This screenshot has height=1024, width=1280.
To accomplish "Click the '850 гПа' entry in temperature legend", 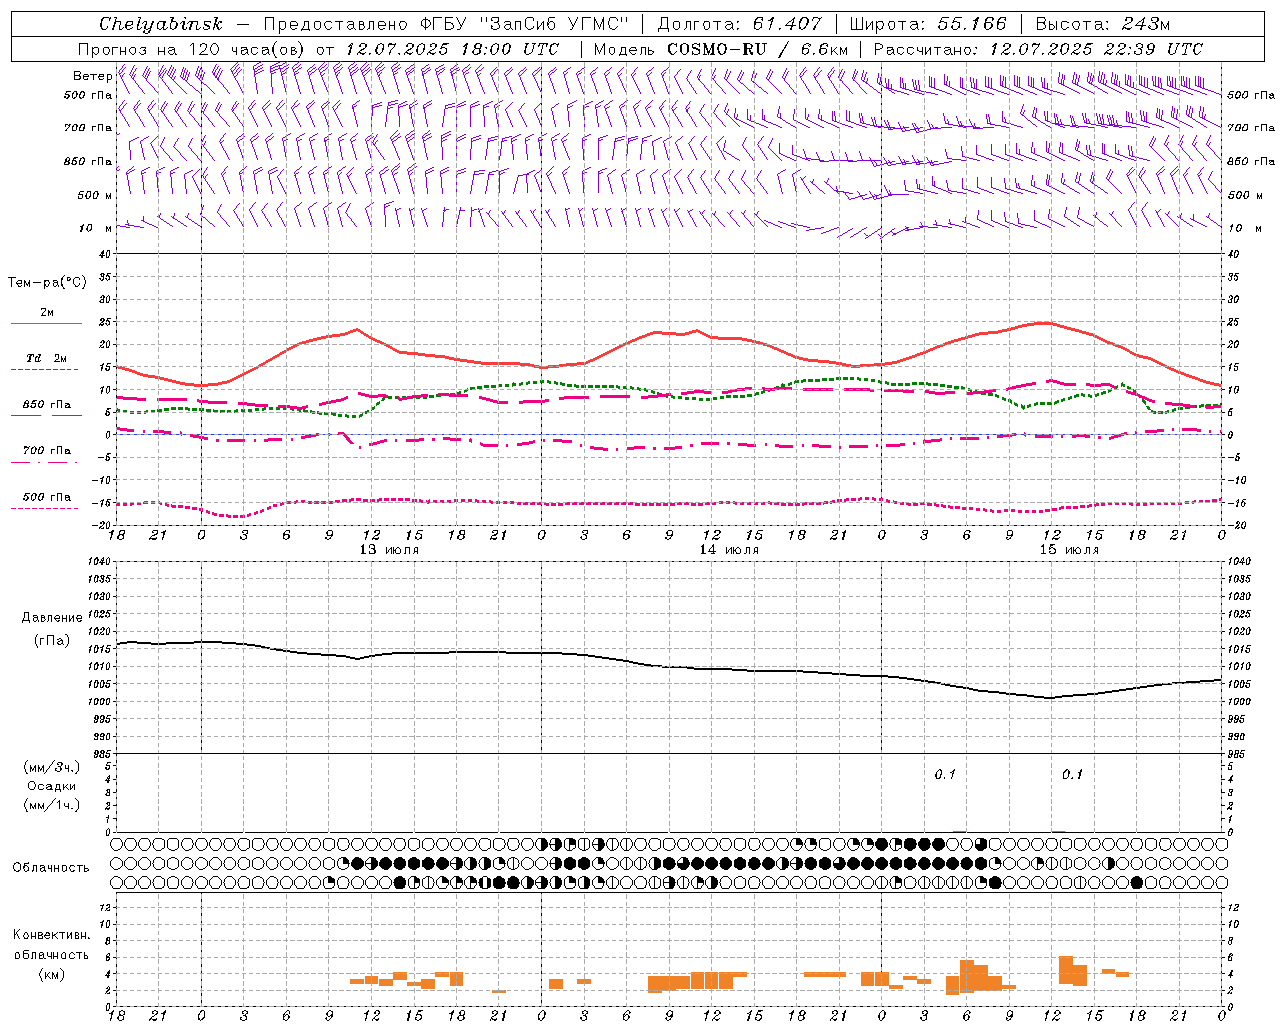I will pyautogui.click(x=47, y=405).
